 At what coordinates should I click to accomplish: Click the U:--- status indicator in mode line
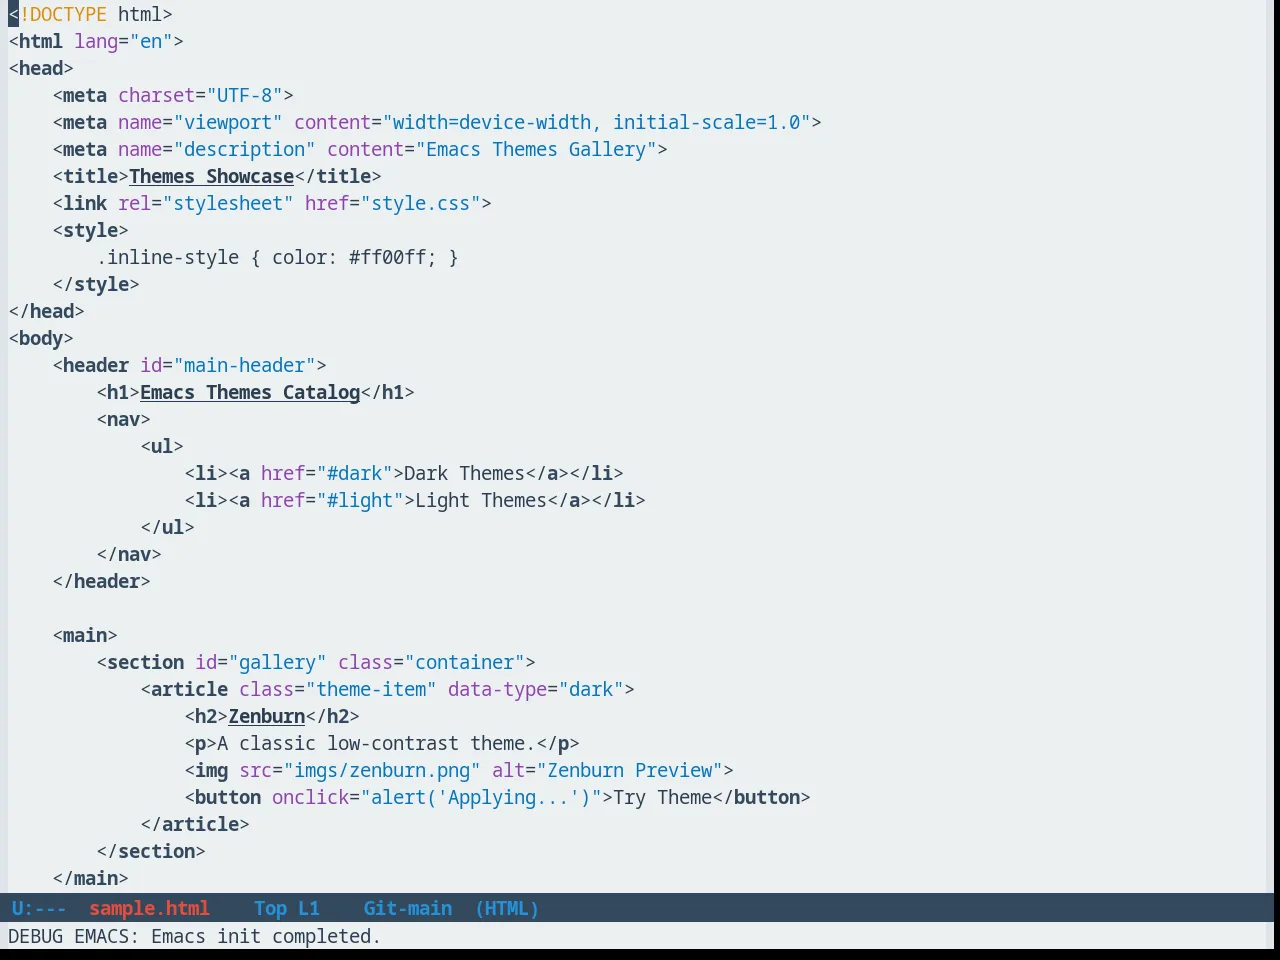pos(39,908)
